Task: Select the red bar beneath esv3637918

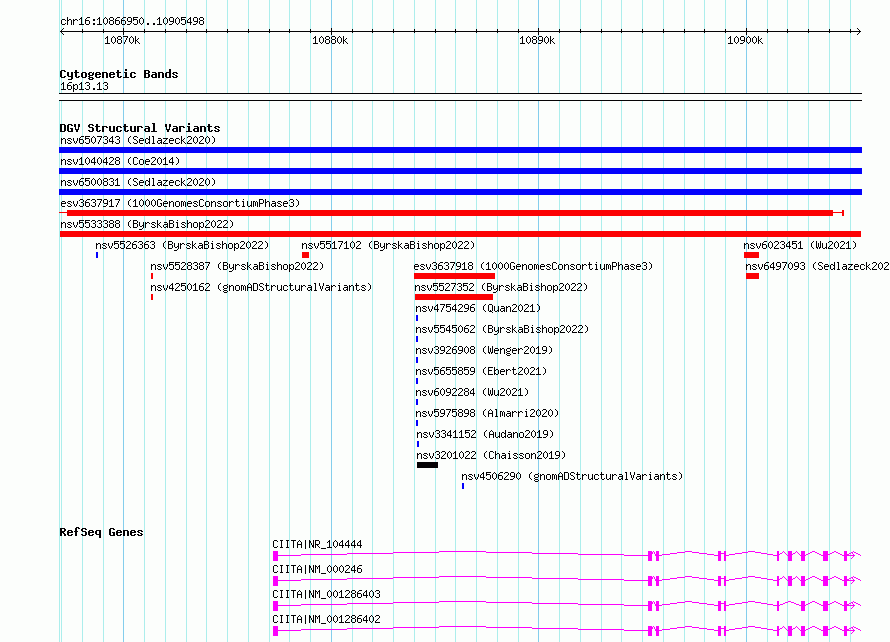Action: point(454,276)
